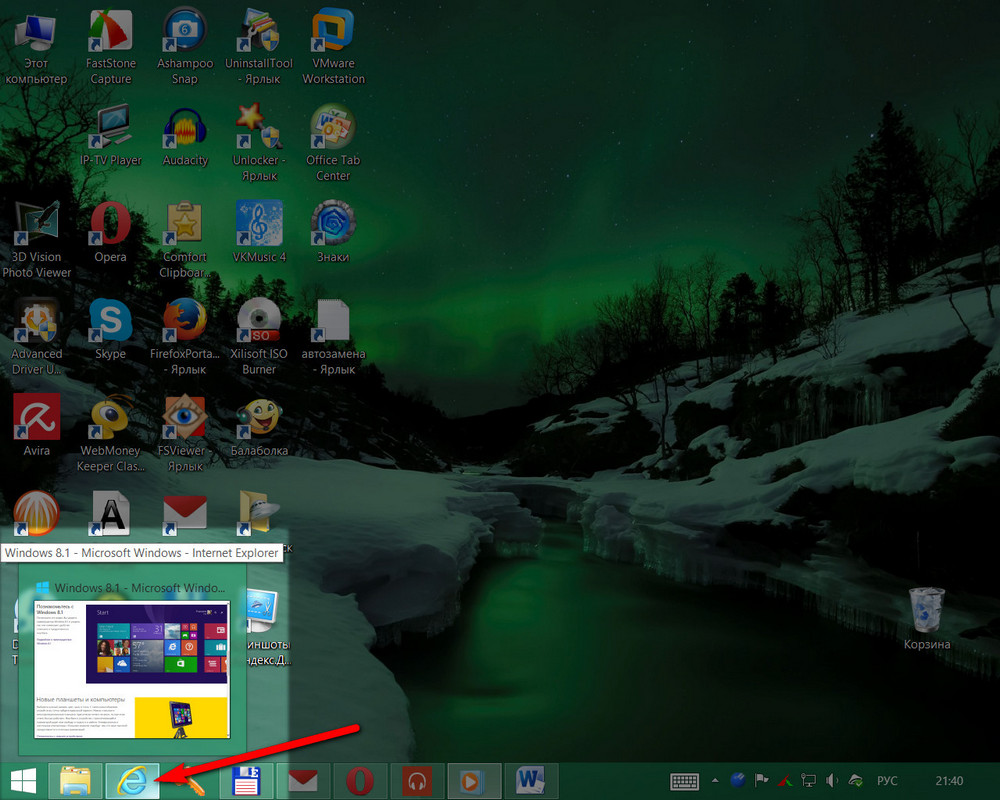Click Safely Remove Hardware tray icon

point(855,780)
